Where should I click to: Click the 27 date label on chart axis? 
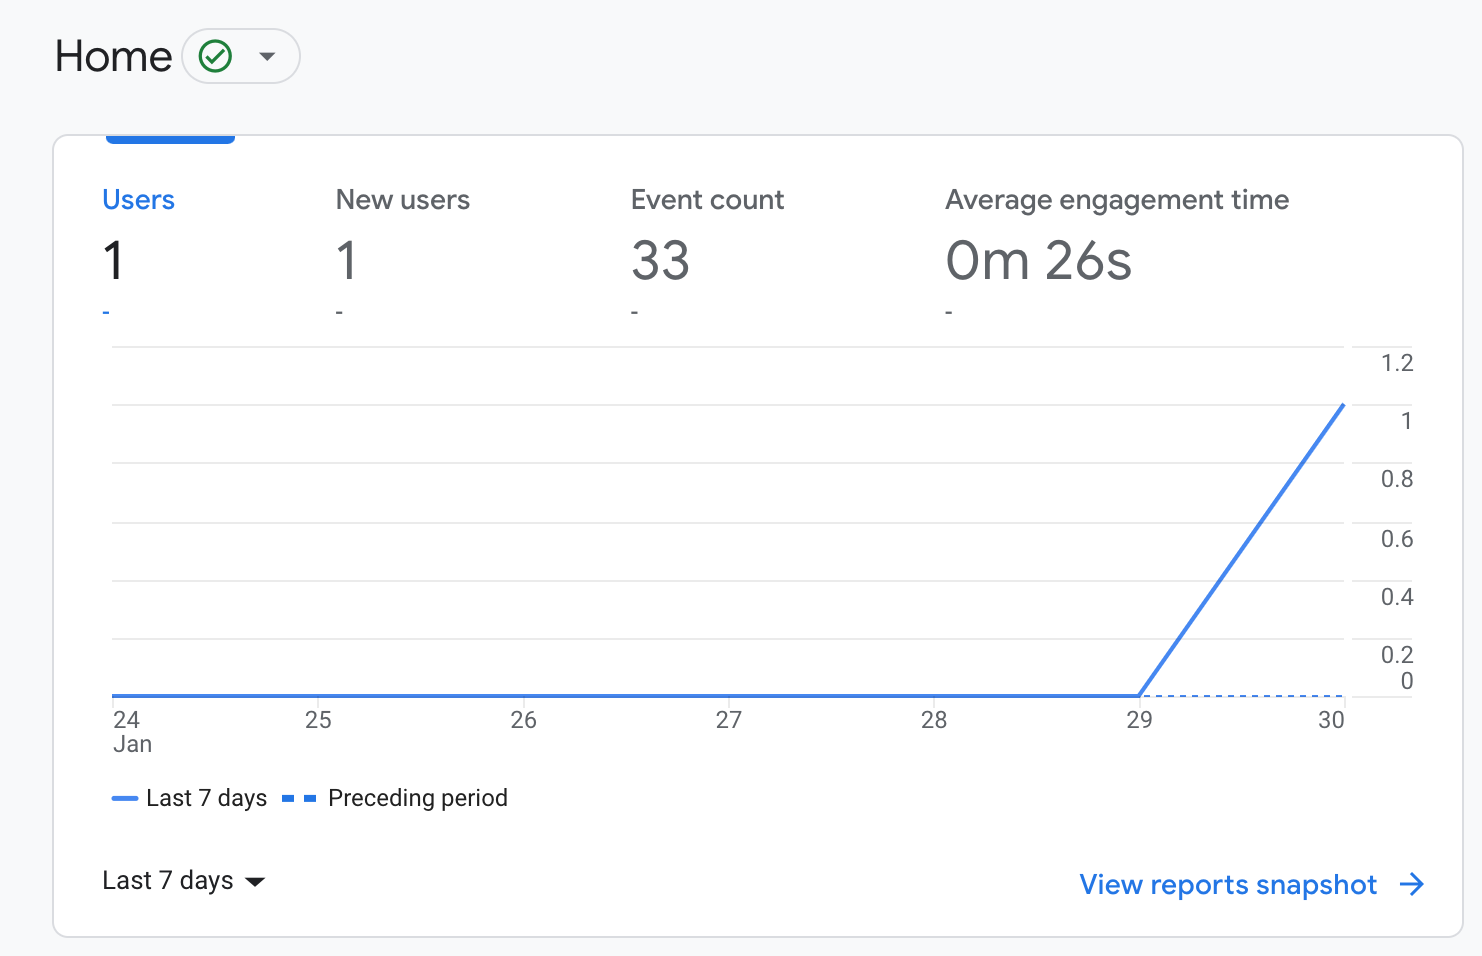point(729,720)
